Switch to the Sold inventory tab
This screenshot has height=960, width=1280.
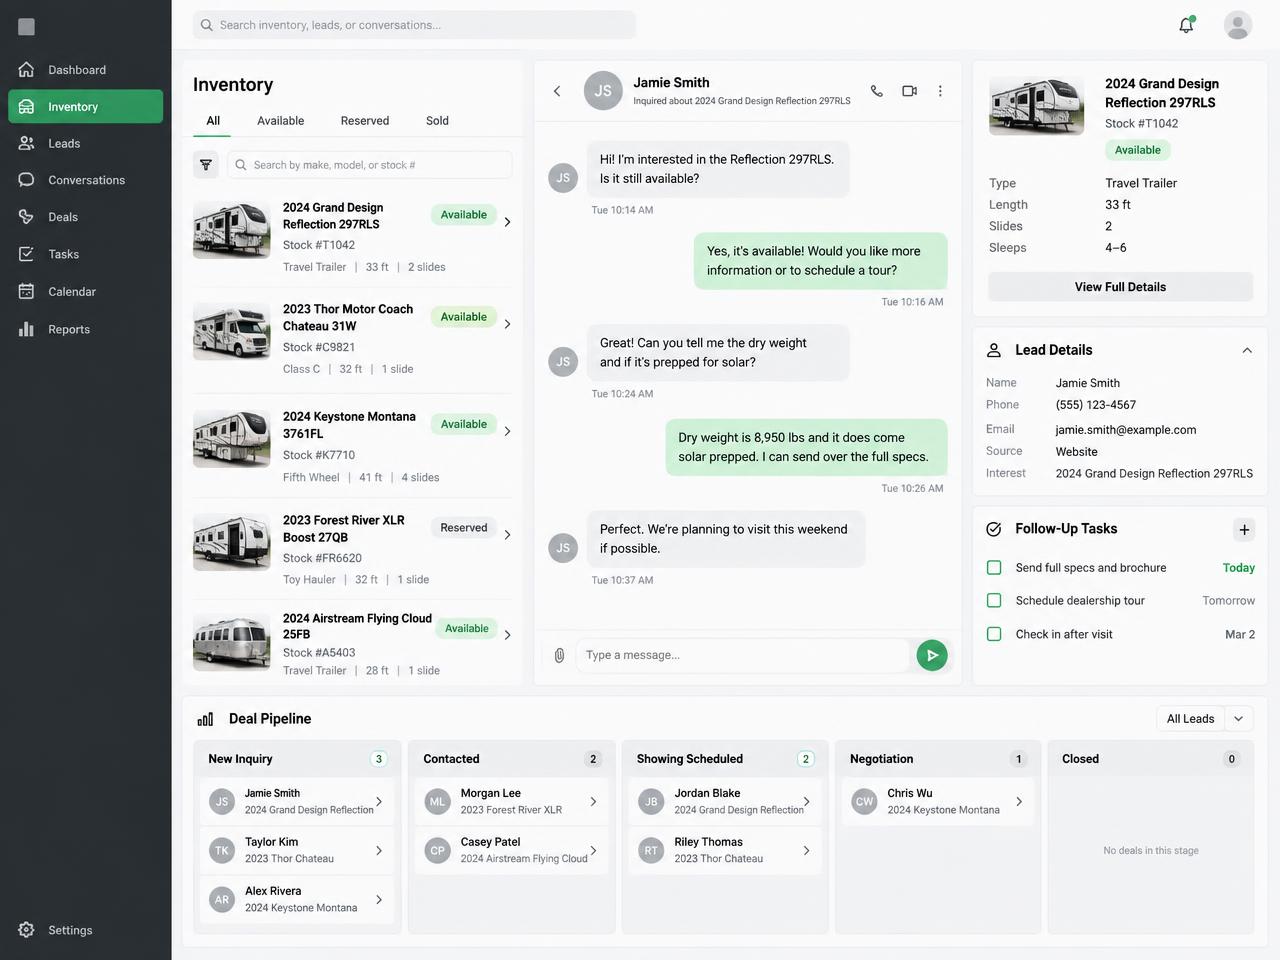coord(437,121)
